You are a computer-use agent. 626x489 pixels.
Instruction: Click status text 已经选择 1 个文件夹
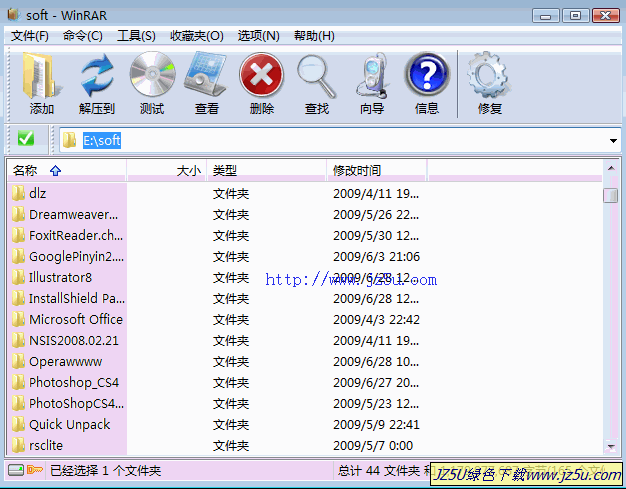click(x=105, y=470)
